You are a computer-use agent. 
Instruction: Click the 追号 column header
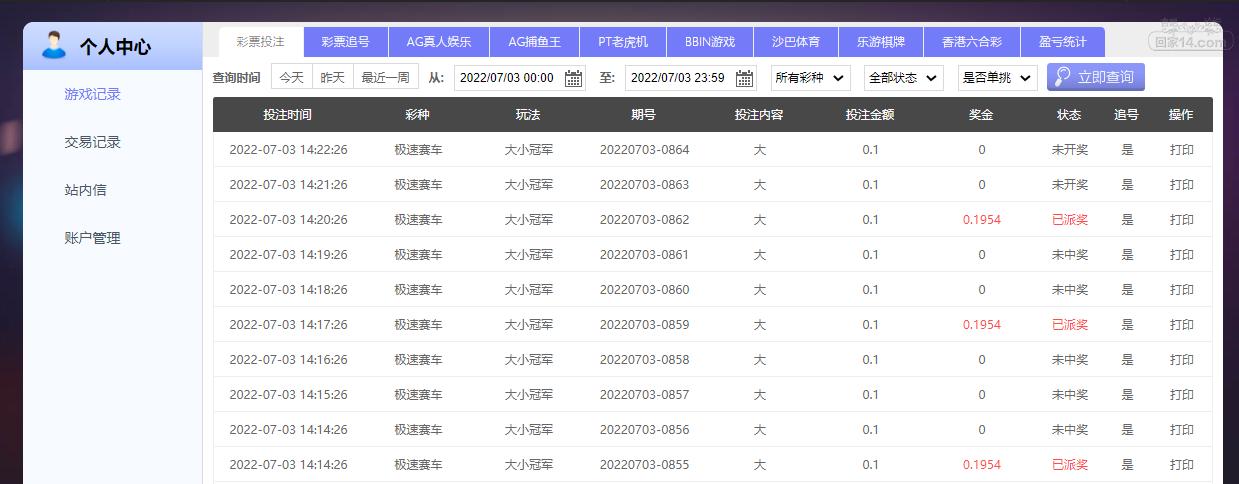[x=1127, y=115]
